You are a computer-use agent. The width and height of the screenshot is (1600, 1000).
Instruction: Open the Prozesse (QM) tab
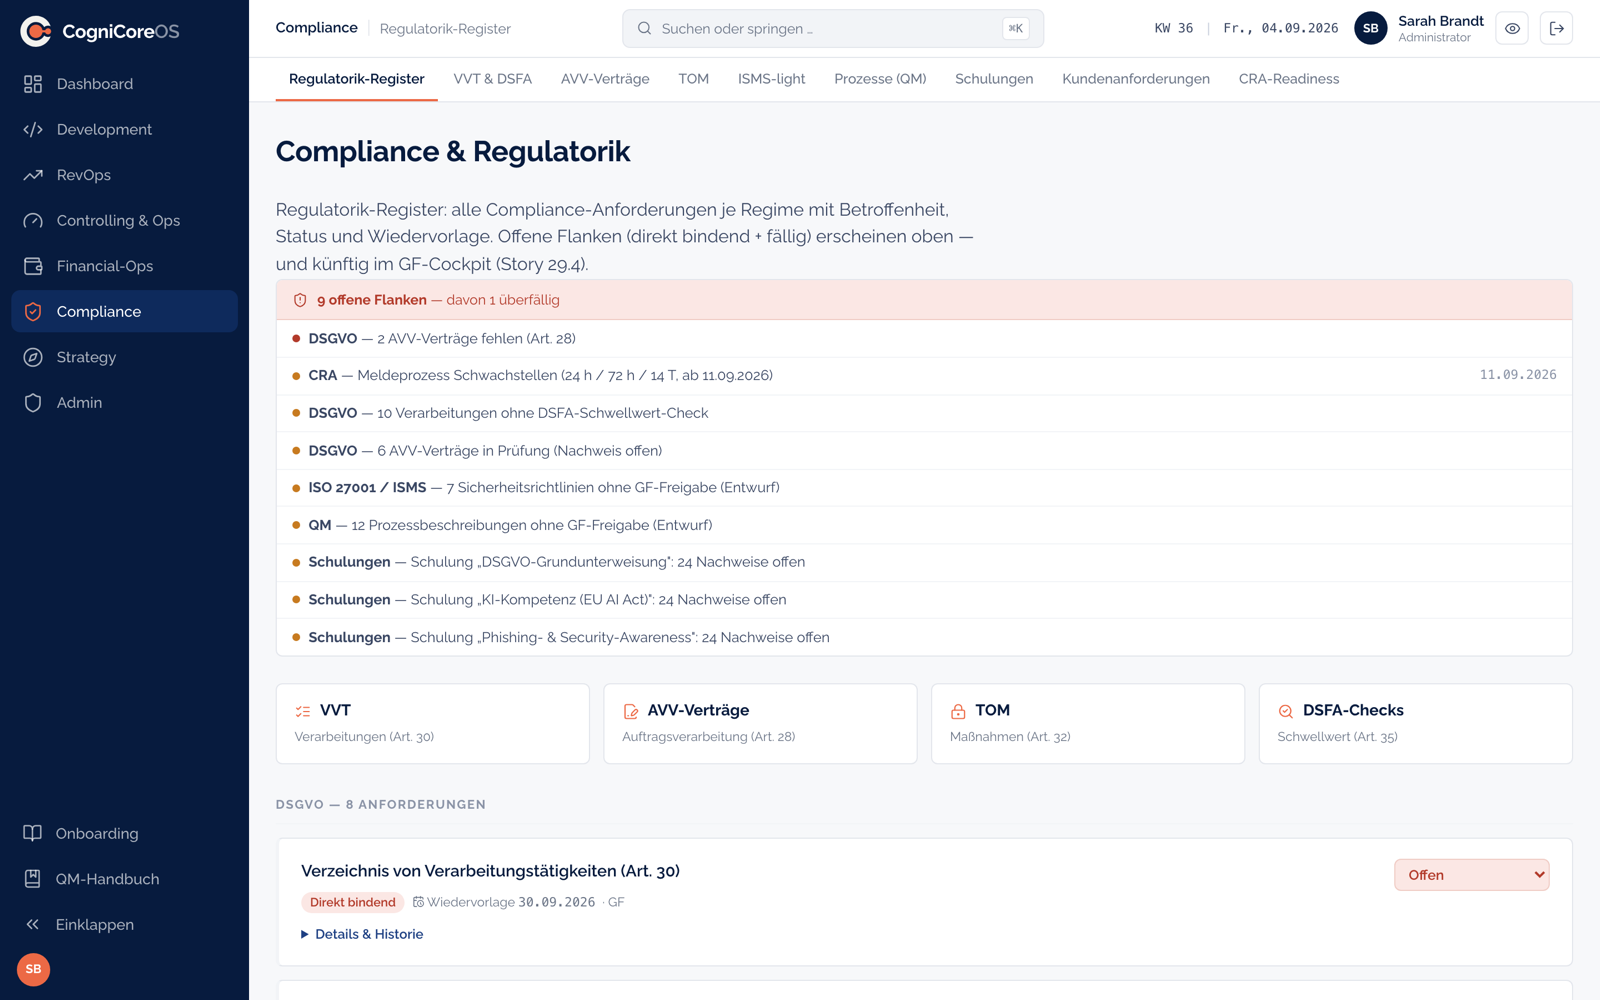click(x=880, y=79)
